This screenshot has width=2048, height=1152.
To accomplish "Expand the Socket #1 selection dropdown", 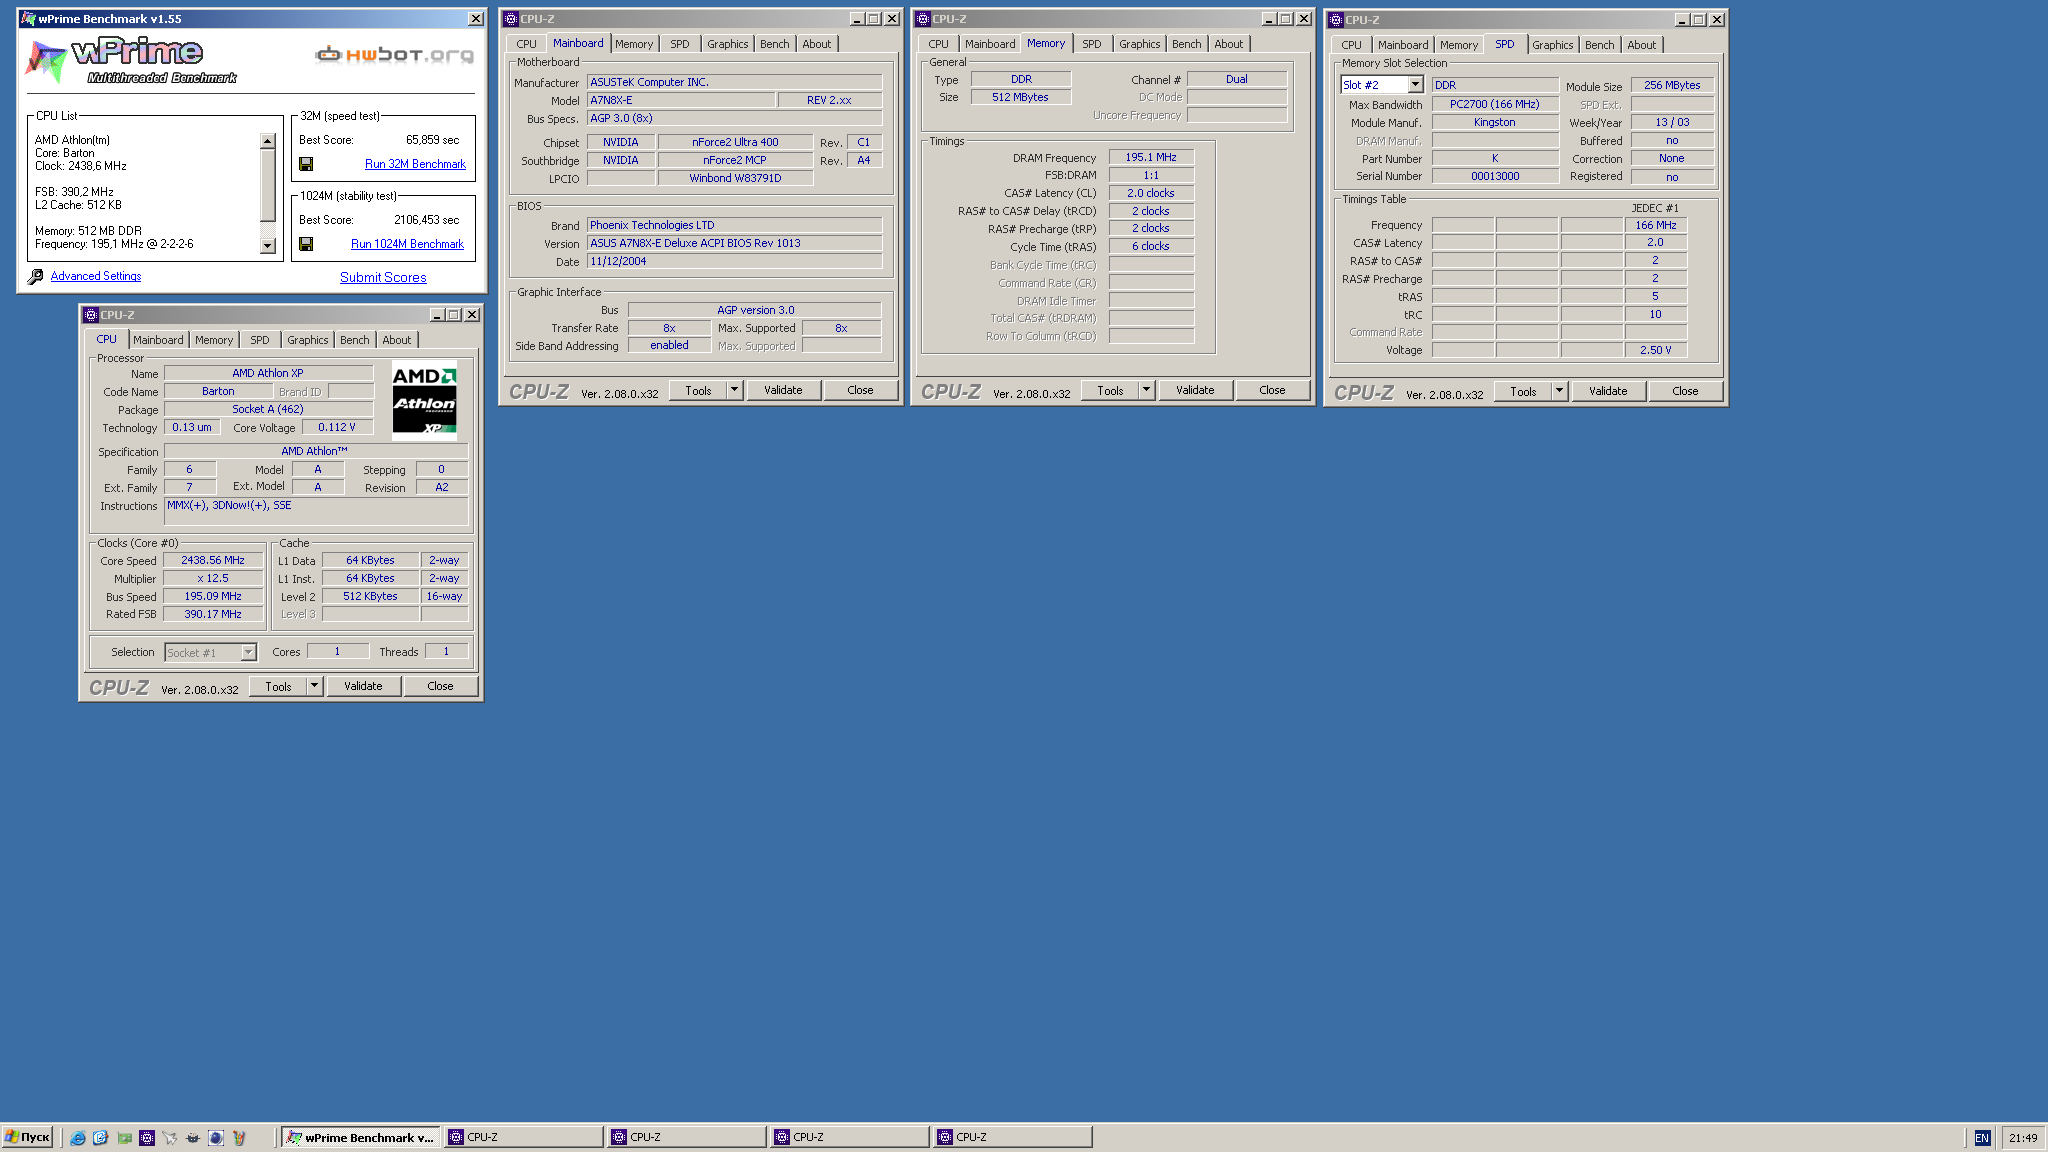I will click(249, 653).
